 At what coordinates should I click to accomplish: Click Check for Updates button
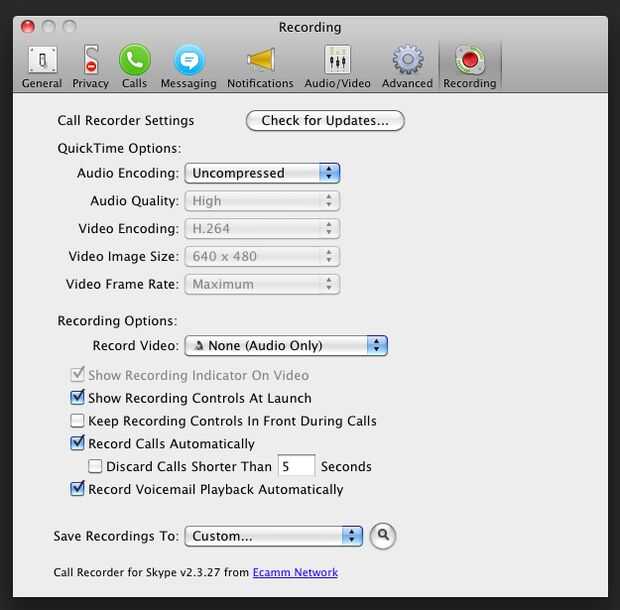pos(325,121)
